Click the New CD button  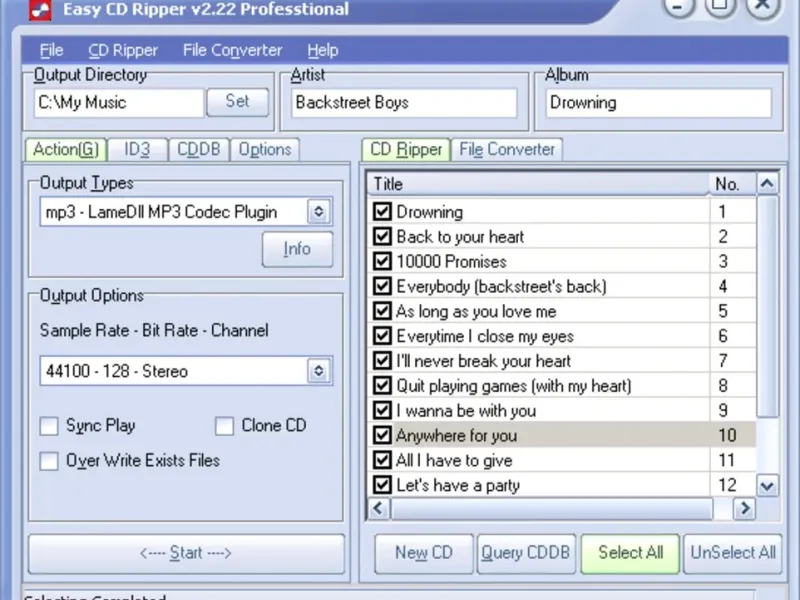coord(423,553)
